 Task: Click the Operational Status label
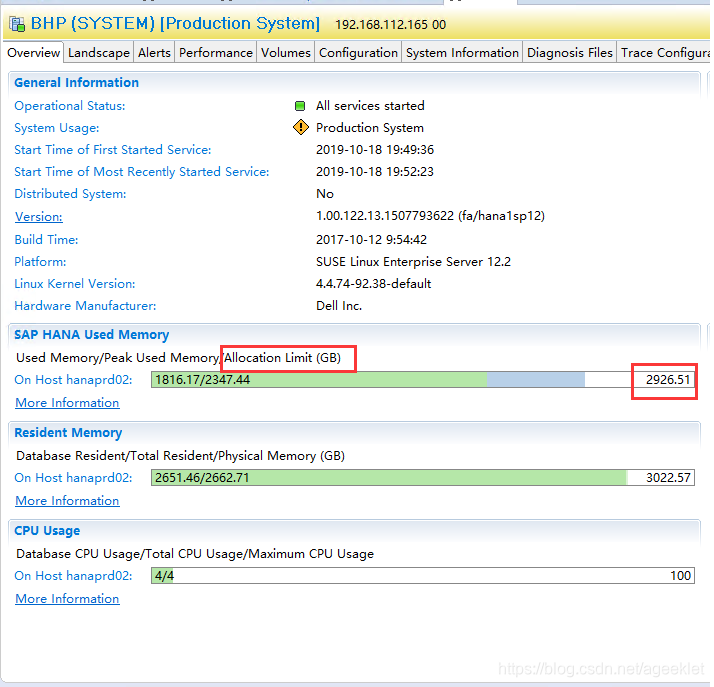coord(70,106)
